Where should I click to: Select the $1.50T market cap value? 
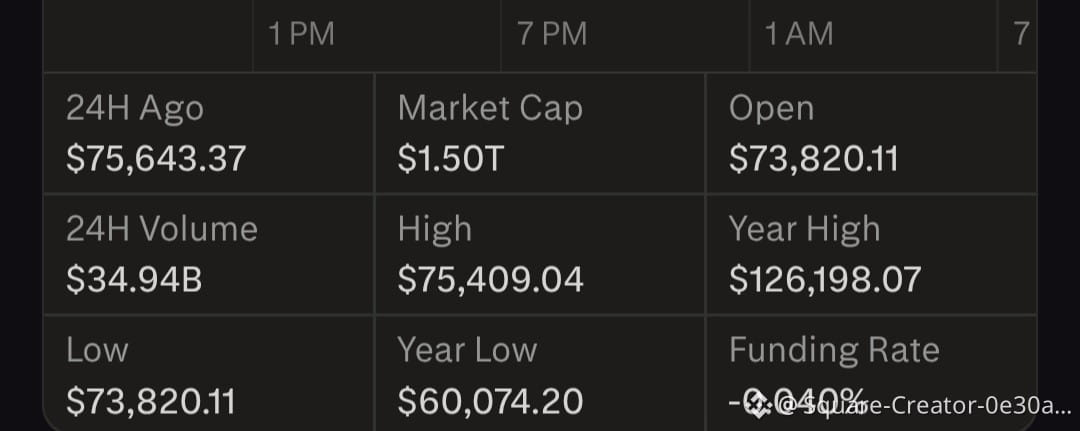tap(450, 159)
